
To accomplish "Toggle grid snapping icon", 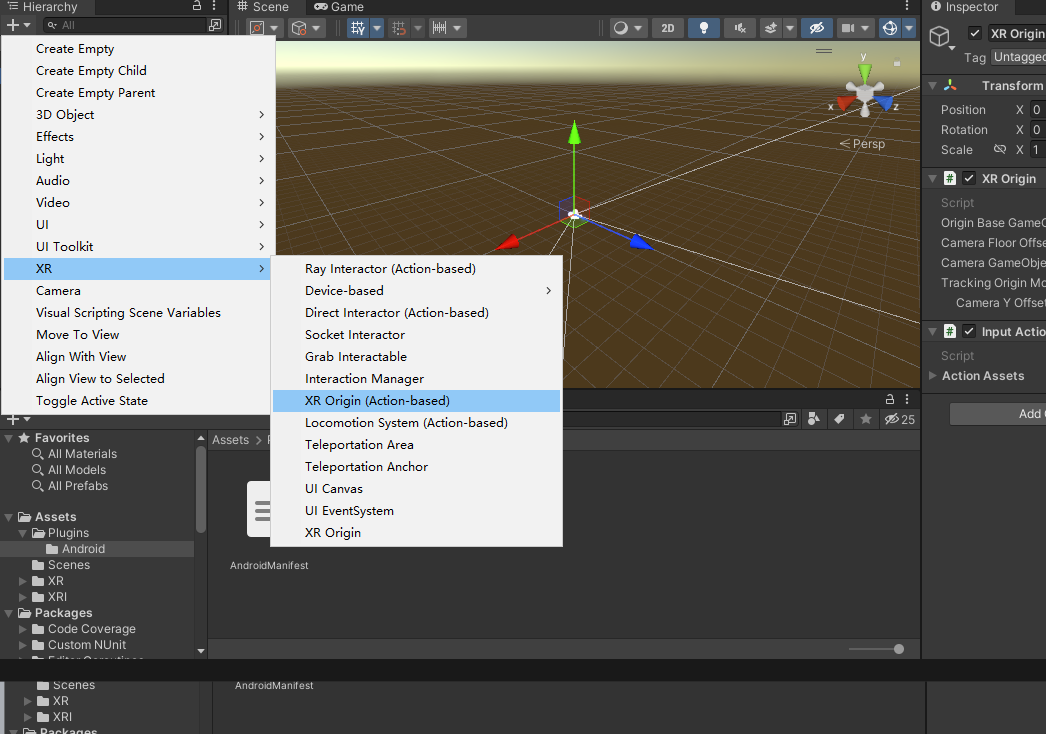I will tap(399, 28).
